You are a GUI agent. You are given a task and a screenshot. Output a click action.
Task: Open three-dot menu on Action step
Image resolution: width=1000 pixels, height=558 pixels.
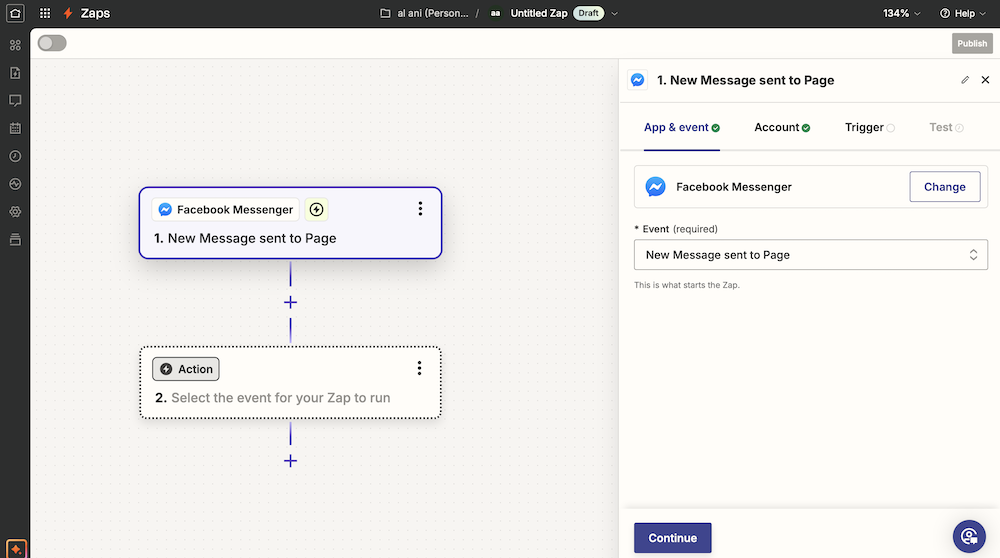click(x=420, y=368)
